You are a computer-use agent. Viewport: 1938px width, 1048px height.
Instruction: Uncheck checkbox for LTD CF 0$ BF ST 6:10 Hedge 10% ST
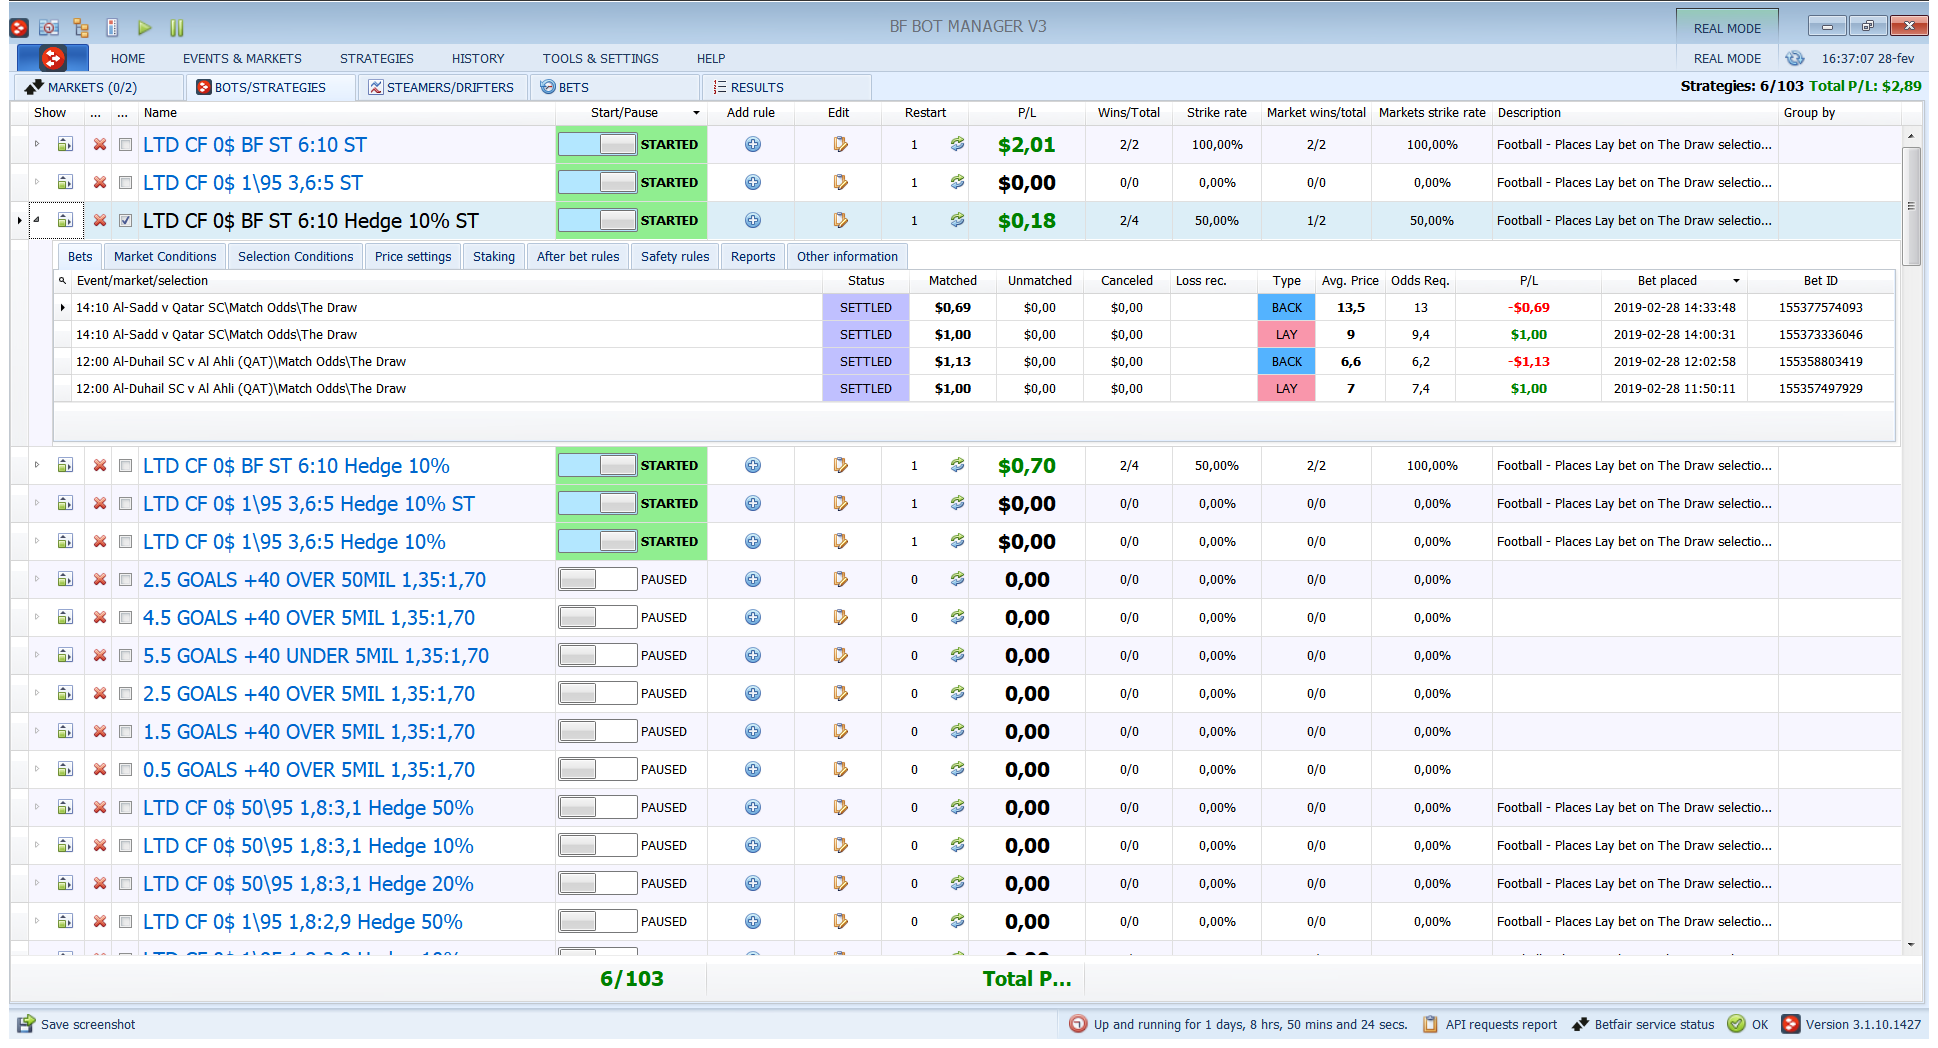125,220
